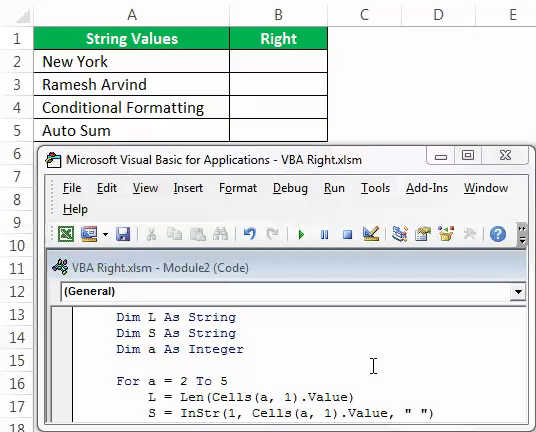
Task: Select row 9 header
Action: tap(17, 223)
